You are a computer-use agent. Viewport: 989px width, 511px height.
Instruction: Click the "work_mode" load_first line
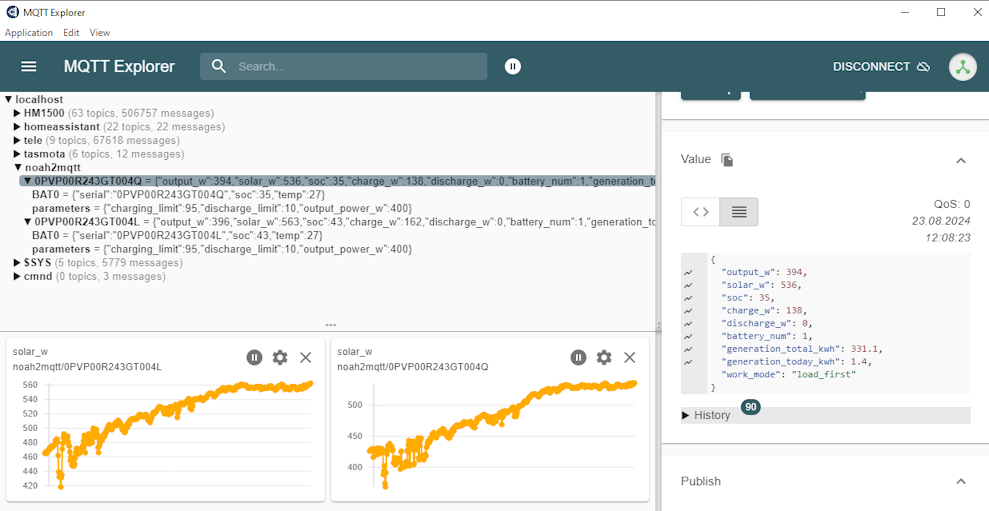pos(788,375)
